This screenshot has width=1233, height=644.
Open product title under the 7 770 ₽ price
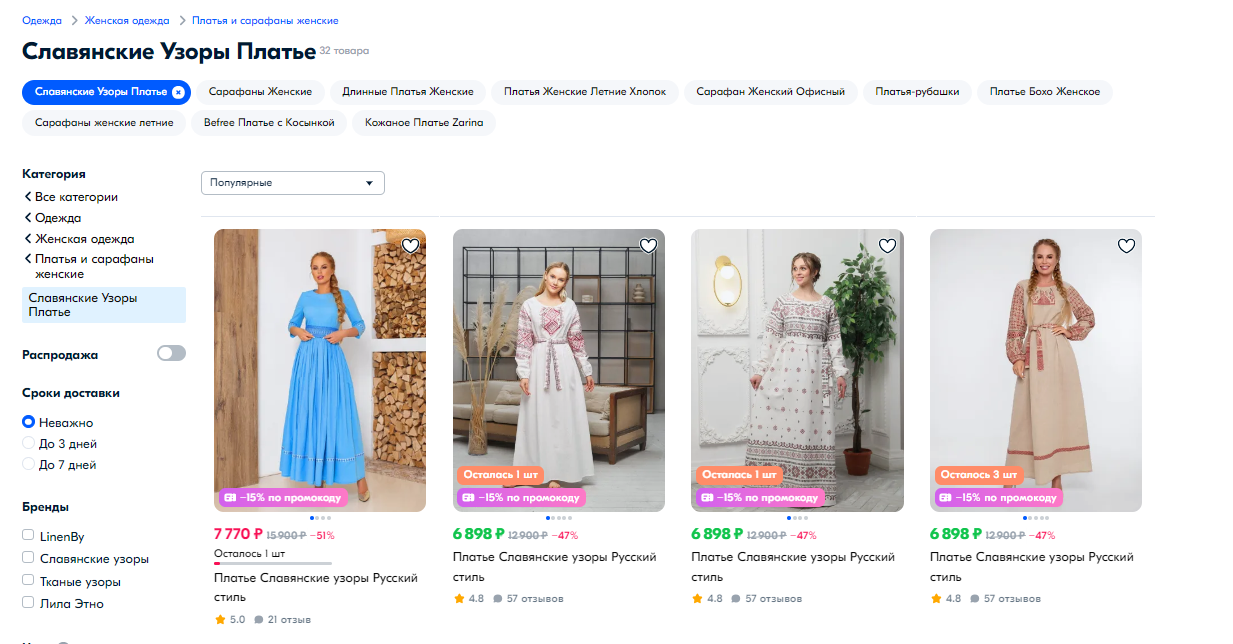pos(316,587)
